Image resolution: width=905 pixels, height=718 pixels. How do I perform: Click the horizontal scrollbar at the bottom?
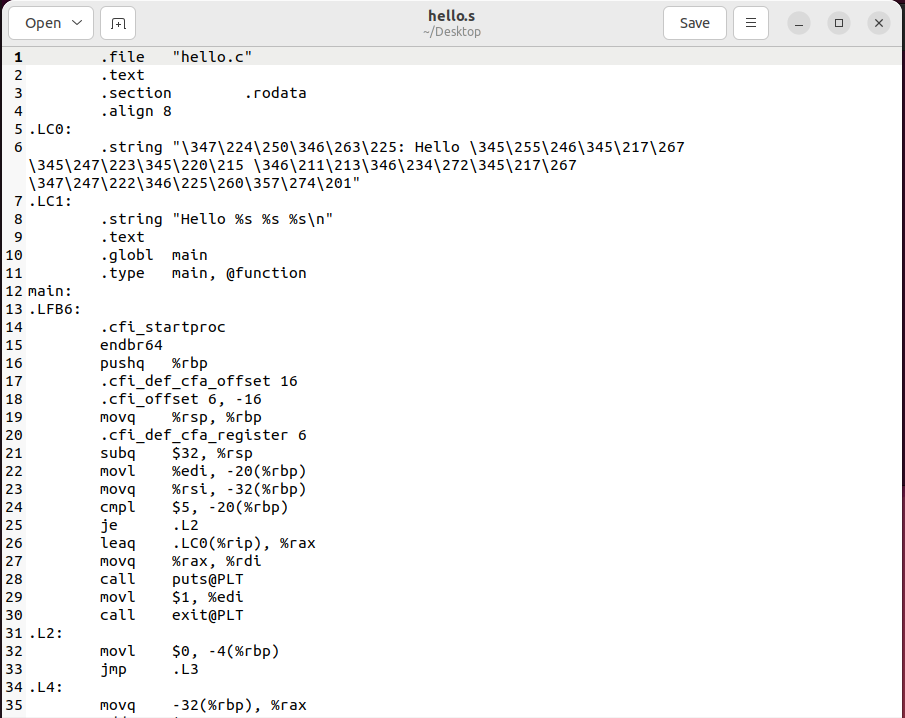click(450, 713)
